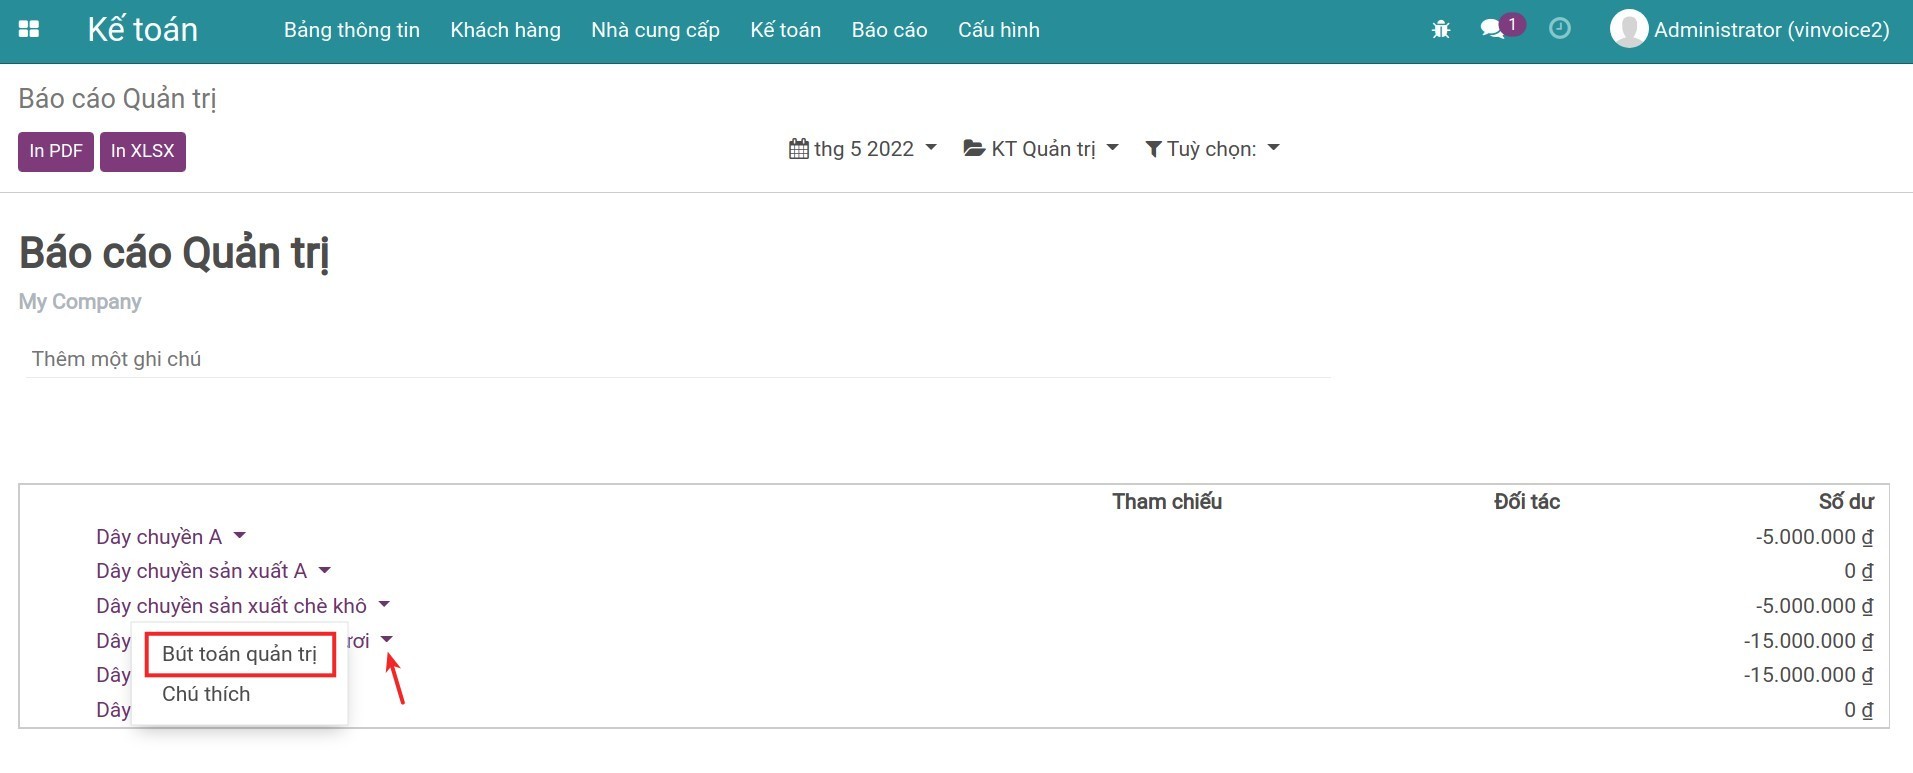This screenshot has height=773, width=1913.
Task: Click the debug bug icon
Action: pos(1440,30)
